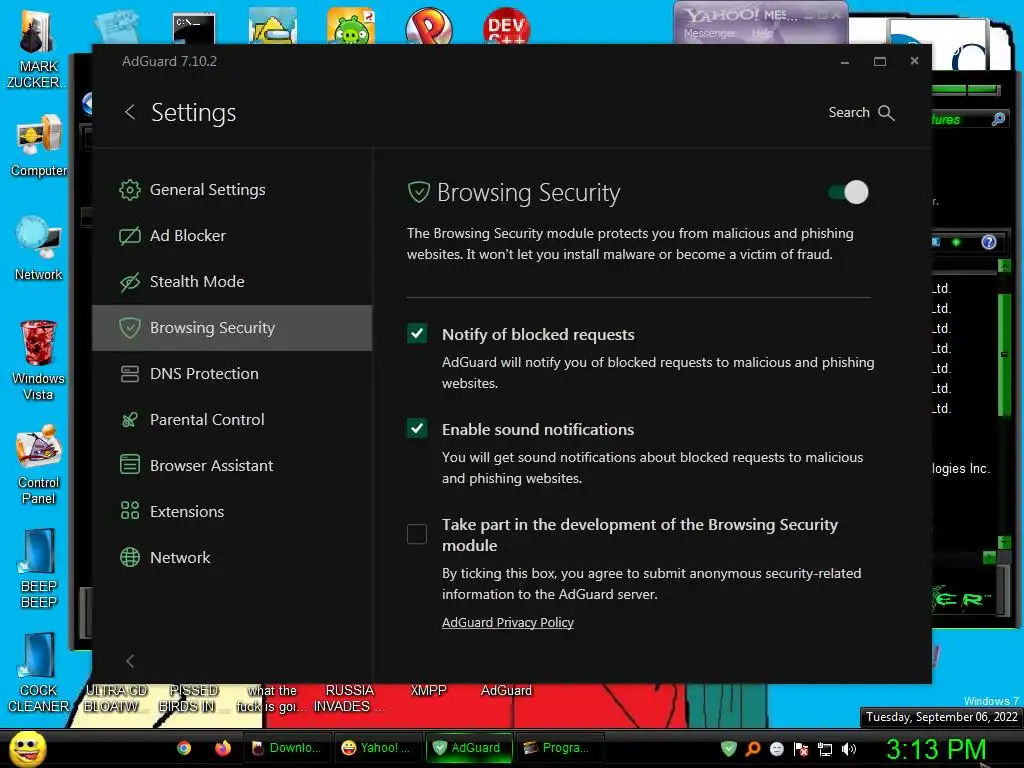The image size is (1024, 768).
Task: Click the action center flag tray icon
Action: pyautogui.click(x=801, y=749)
